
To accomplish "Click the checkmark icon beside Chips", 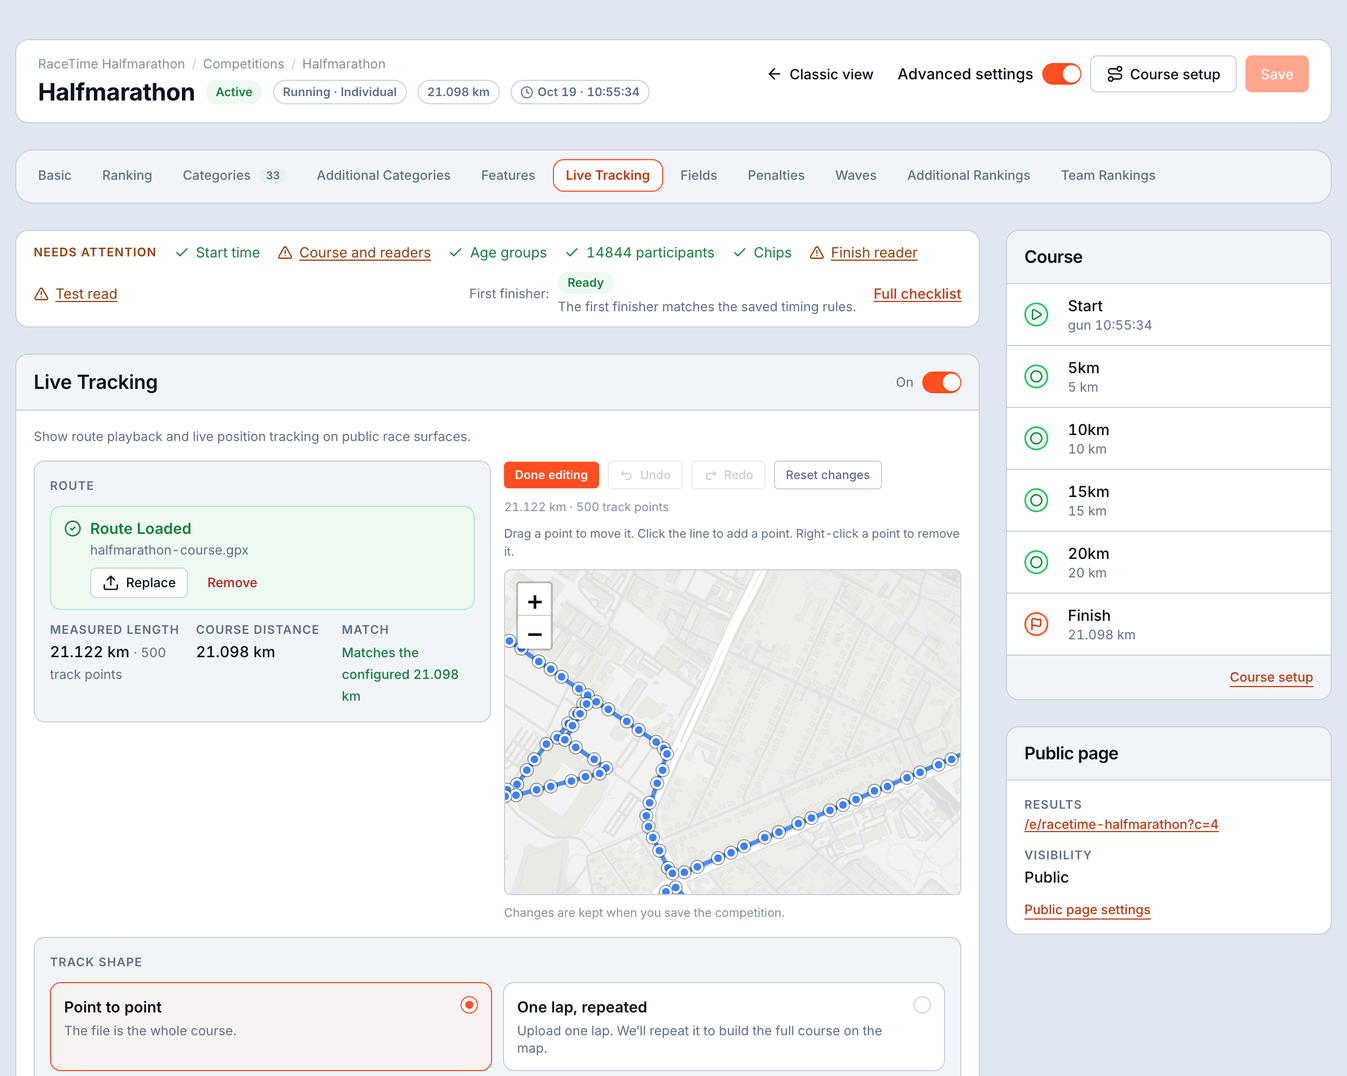I will coord(740,253).
